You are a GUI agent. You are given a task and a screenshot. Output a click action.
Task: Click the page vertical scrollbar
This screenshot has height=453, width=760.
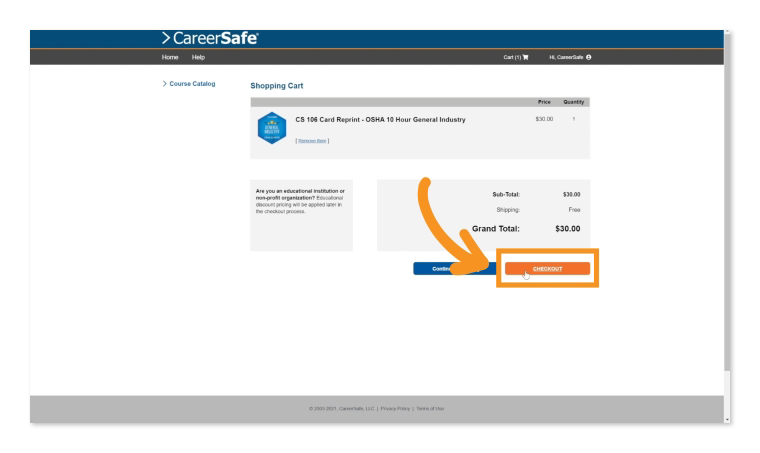point(727,203)
